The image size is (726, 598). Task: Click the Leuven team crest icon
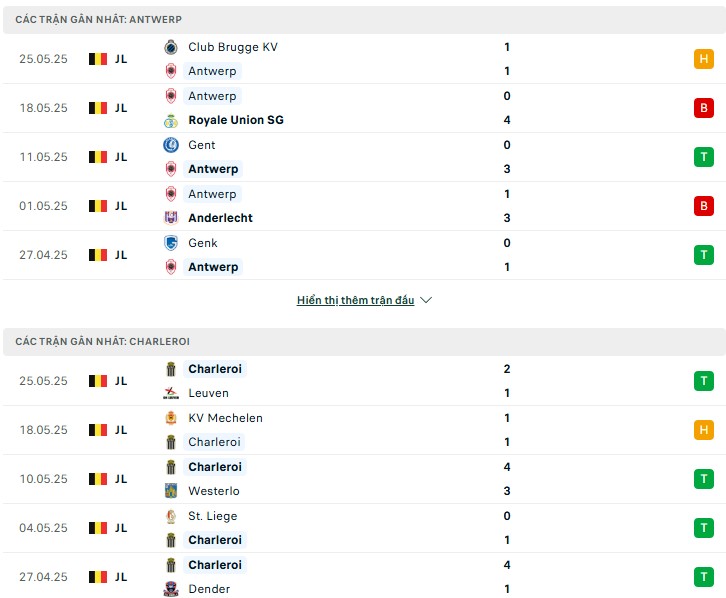coord(171,393)
